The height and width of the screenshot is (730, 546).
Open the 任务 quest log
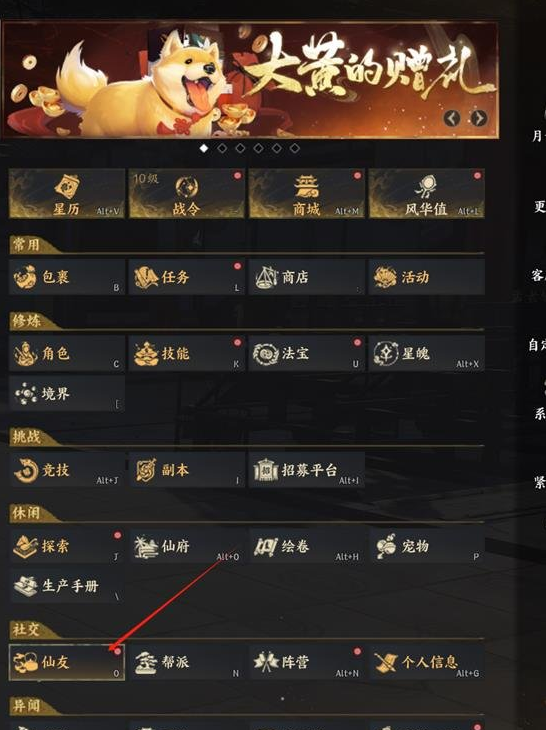tap(187, 277)
